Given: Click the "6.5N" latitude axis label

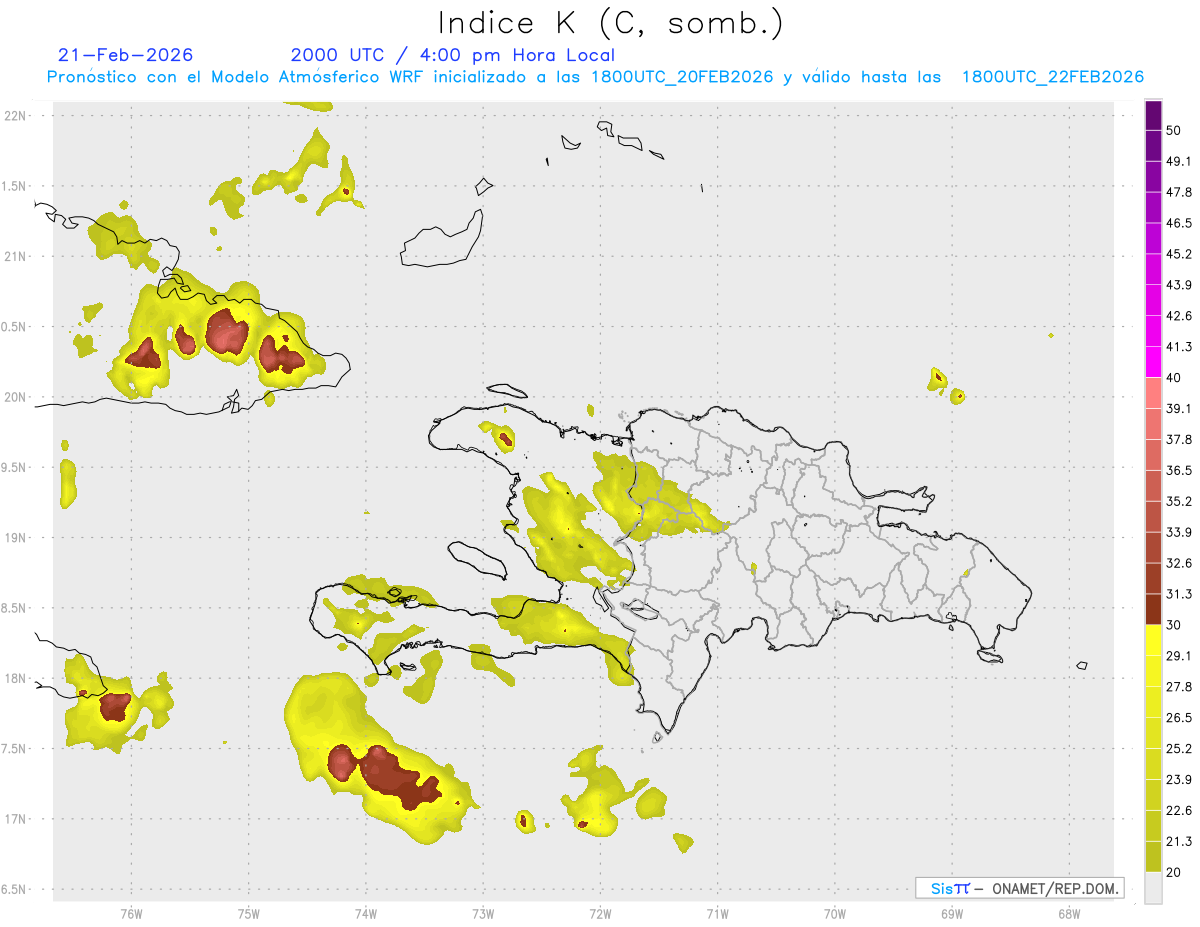Looking at the screenshot, I should tap(14, 889).
